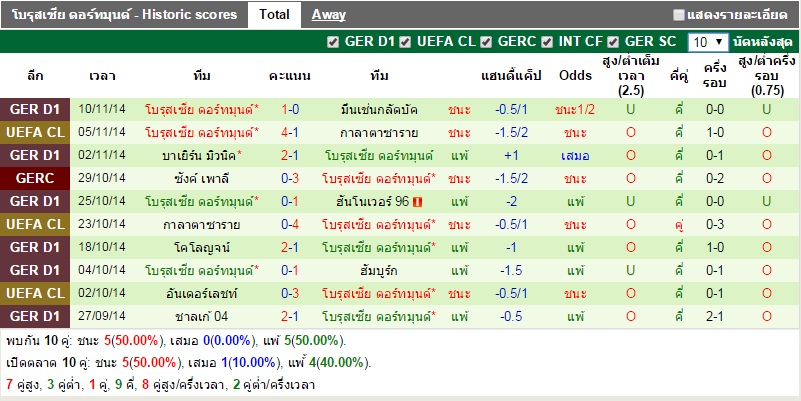Switch to the Total tab
The width and height of the screenshot is (801, 401).
273,15
